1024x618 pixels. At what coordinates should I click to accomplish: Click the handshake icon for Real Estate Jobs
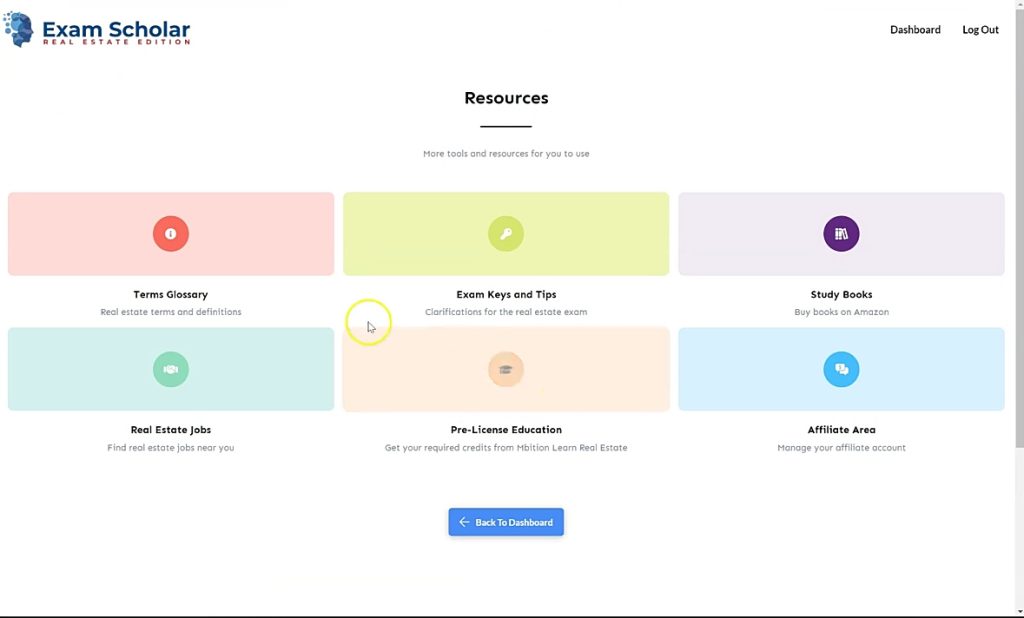[x=171, y=369]
